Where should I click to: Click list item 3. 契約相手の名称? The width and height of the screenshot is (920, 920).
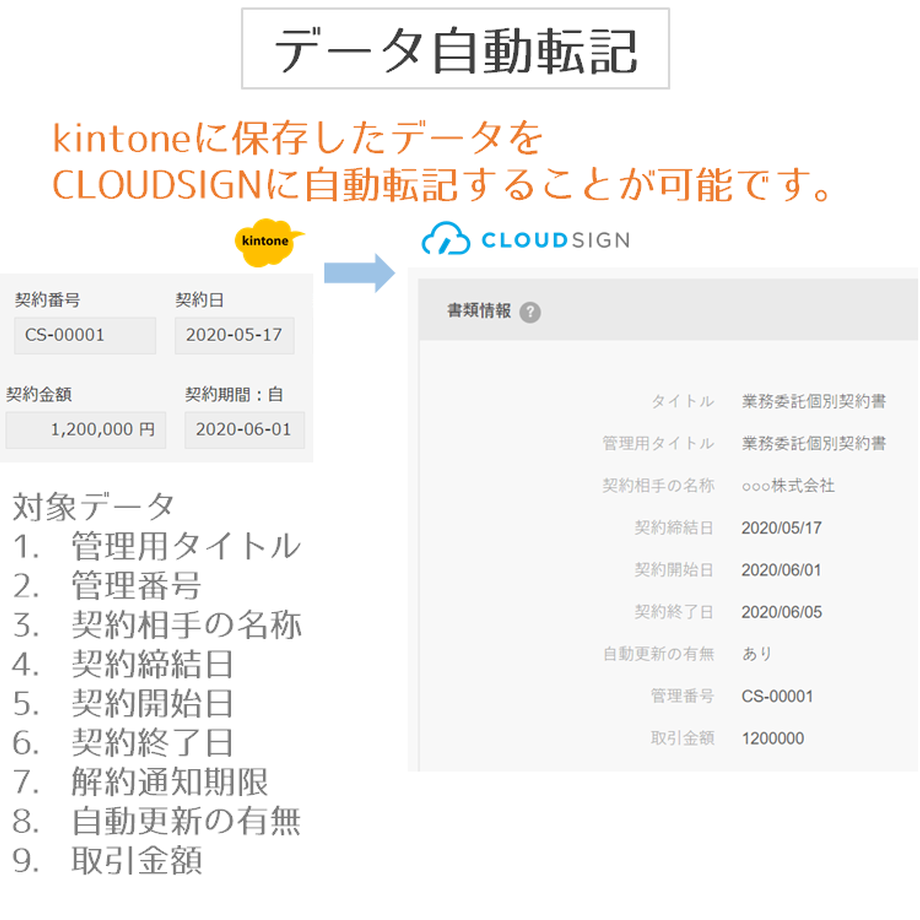point(157,625)
